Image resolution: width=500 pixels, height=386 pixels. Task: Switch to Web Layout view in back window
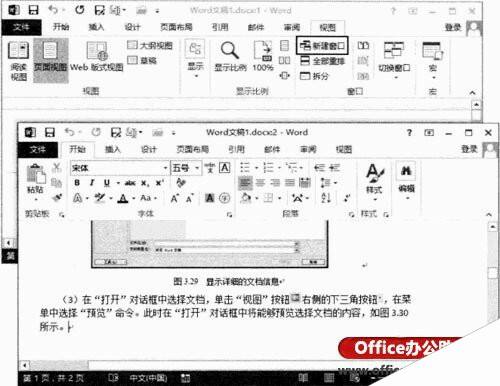click(97, 57)
